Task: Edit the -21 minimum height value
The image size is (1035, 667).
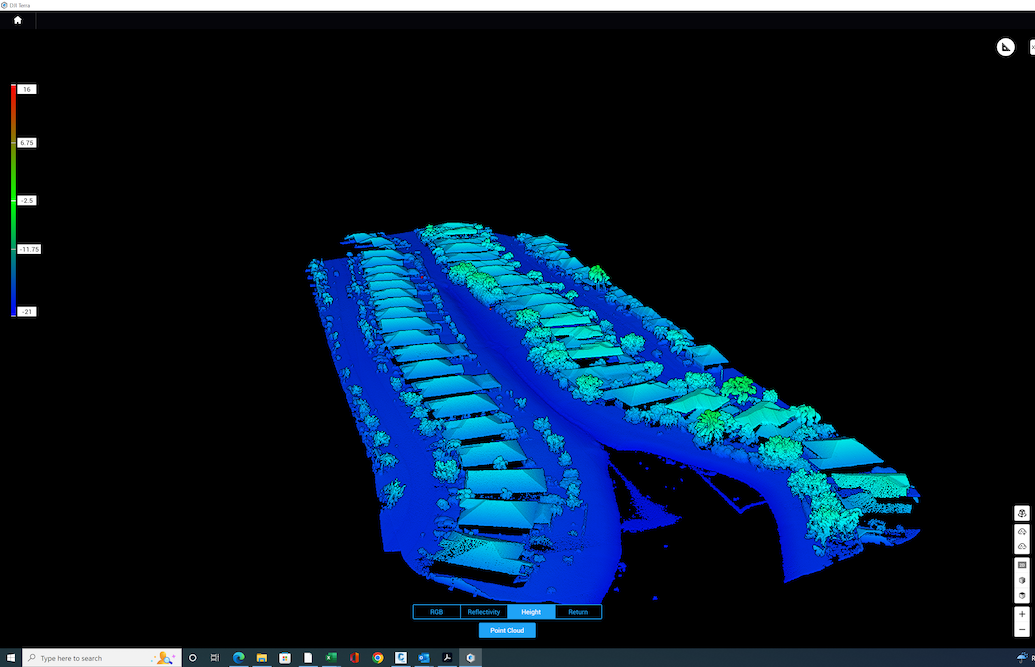Action: [27, 312]
